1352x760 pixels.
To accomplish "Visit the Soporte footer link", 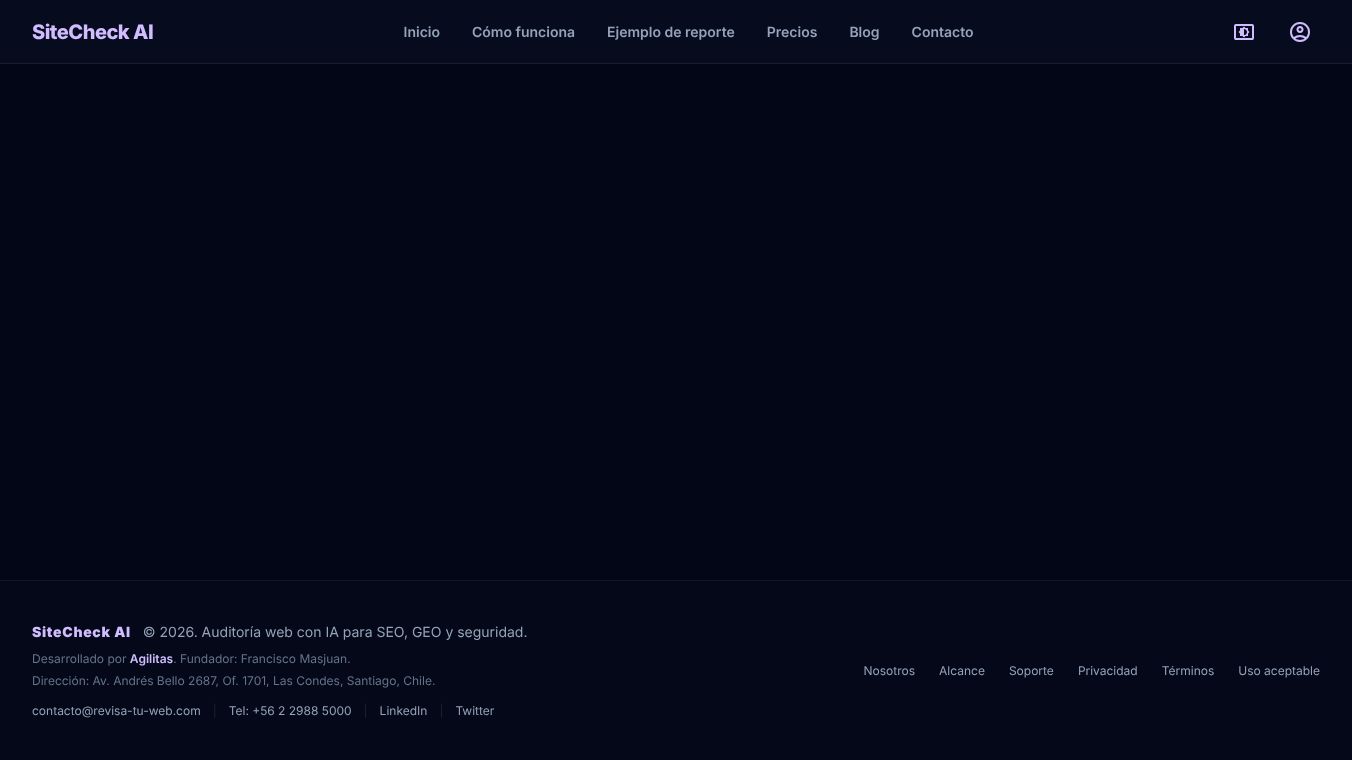I will (x=1031, y=671).
